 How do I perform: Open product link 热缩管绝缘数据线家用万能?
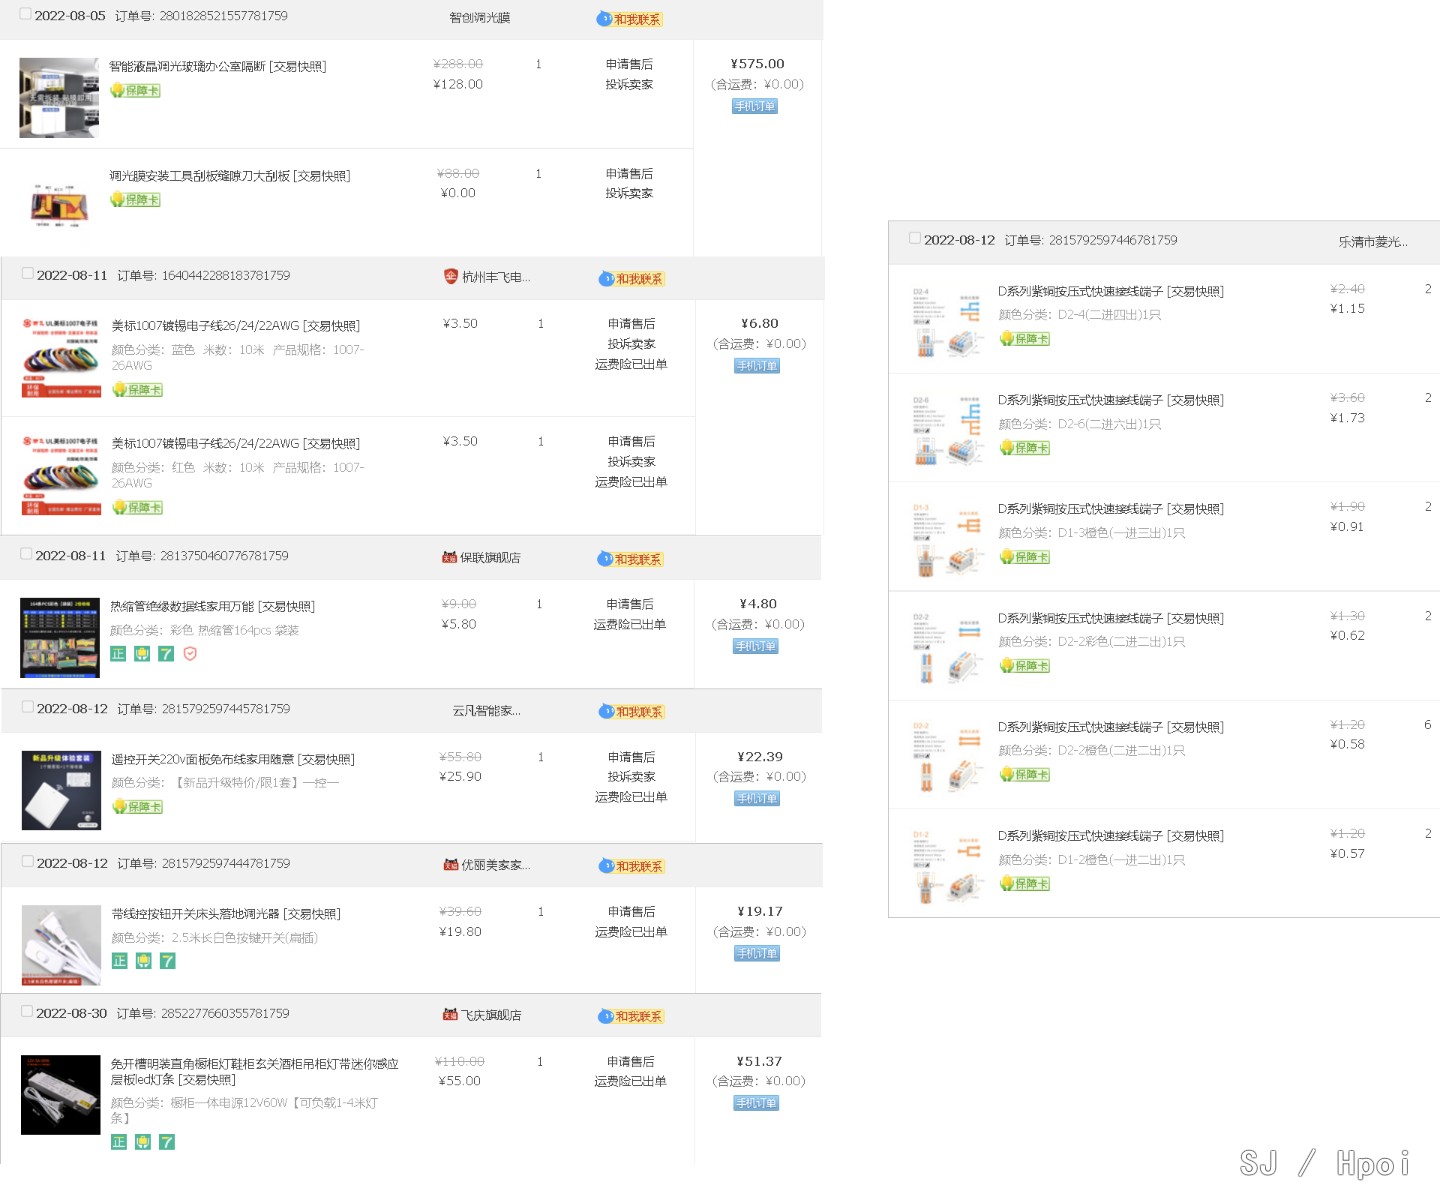[183, 606]
